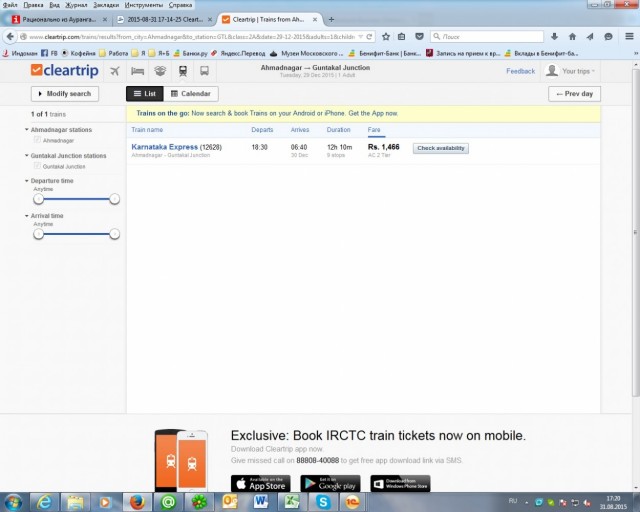Select the Trains icon in header

coord(182,71)
